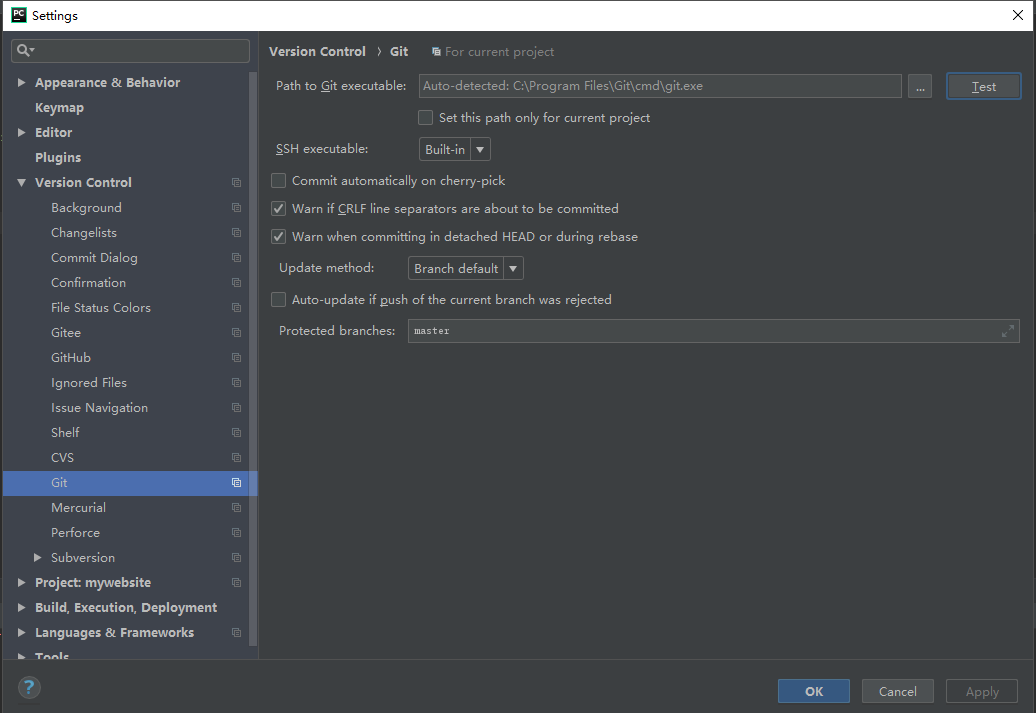
Task: Click the settings tree vertical scrollbar
Action: pyautogui.click(x=252, y=360)
